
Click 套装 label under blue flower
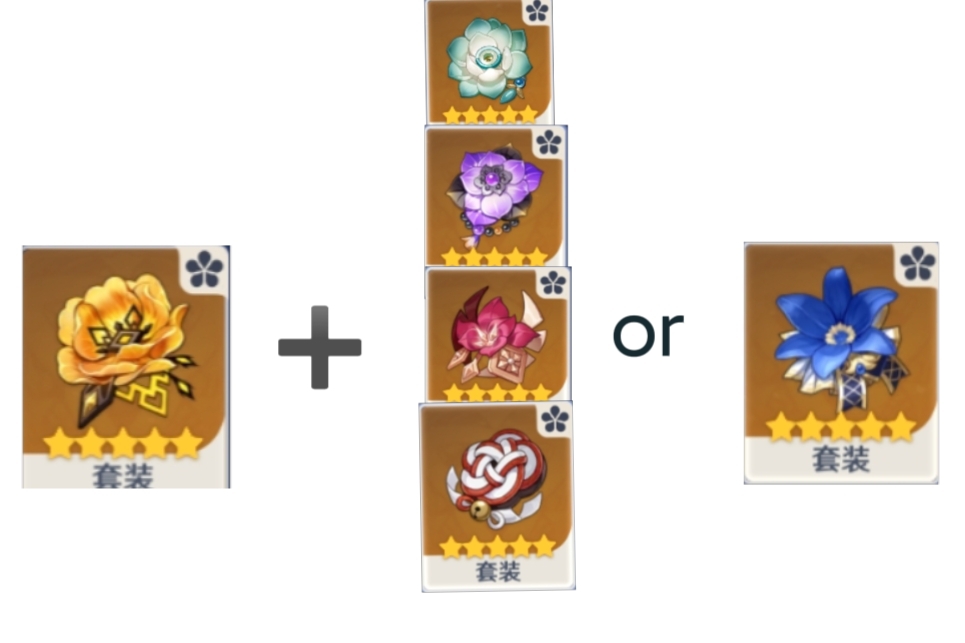841,459
